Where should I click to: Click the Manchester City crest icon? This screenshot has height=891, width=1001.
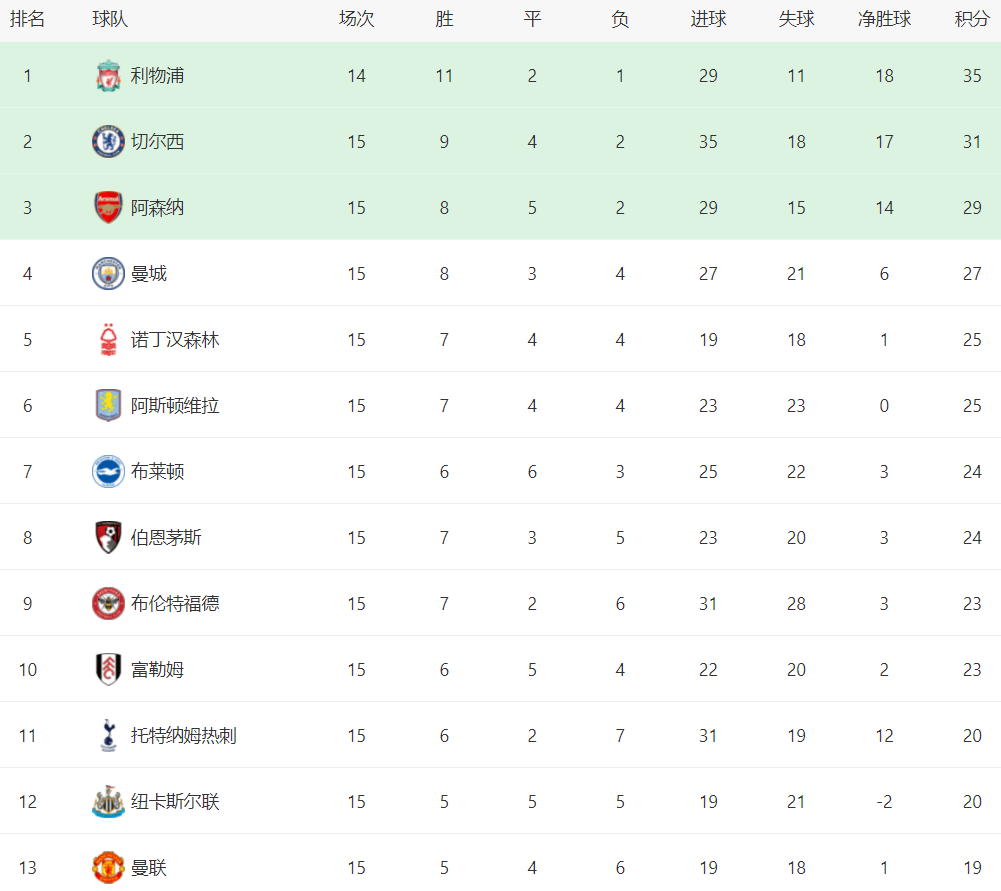pyautogui.click(x=109, y=273)
